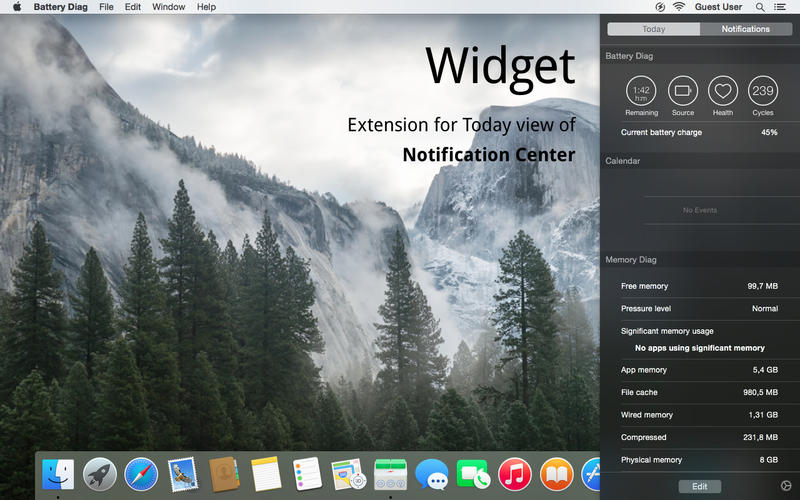The width and height of the screenshot is (800, 500).
Task: Click the Current battery charge row
Action: pyautogui.click(x=699, y=132)
